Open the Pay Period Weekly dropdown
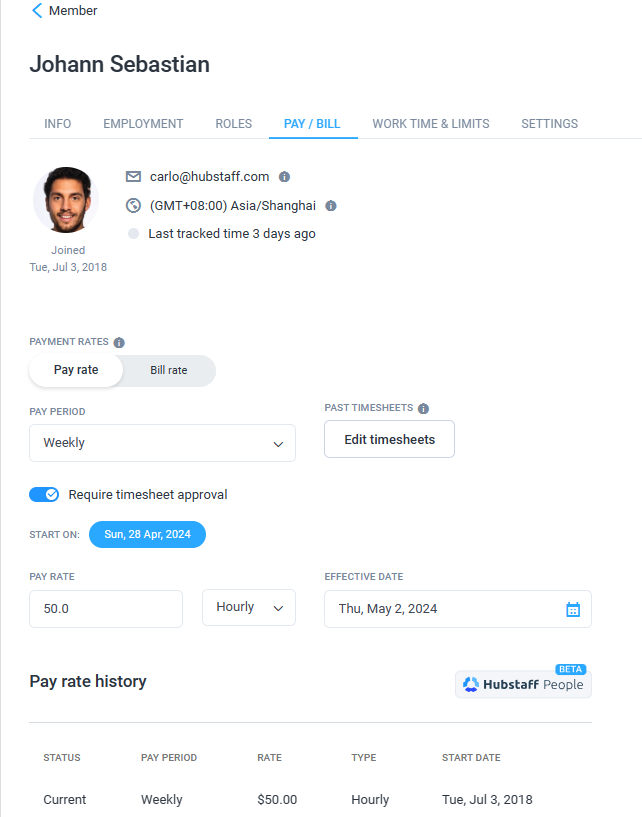Image resolution: width=642 pixels, height=817 pixels. tap(162, 443)
